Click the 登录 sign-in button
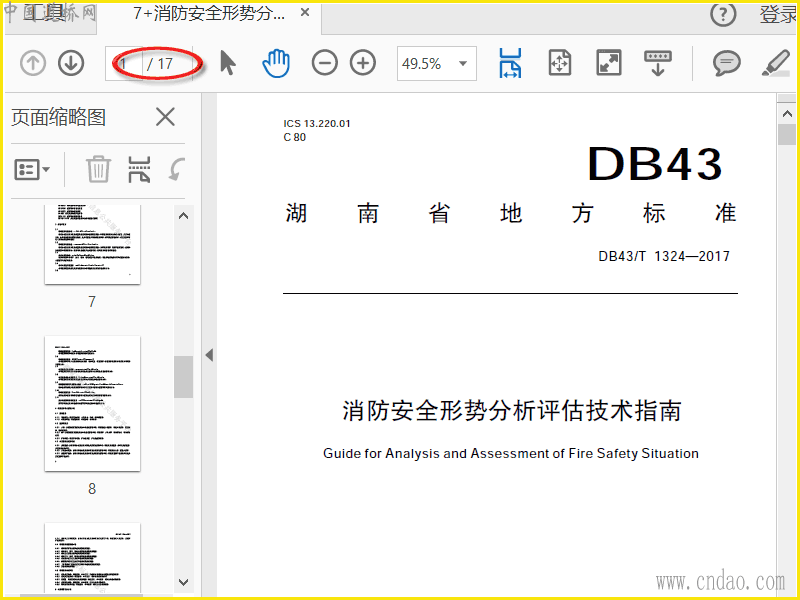Screen dimensions: 800x600 point(778,15)
